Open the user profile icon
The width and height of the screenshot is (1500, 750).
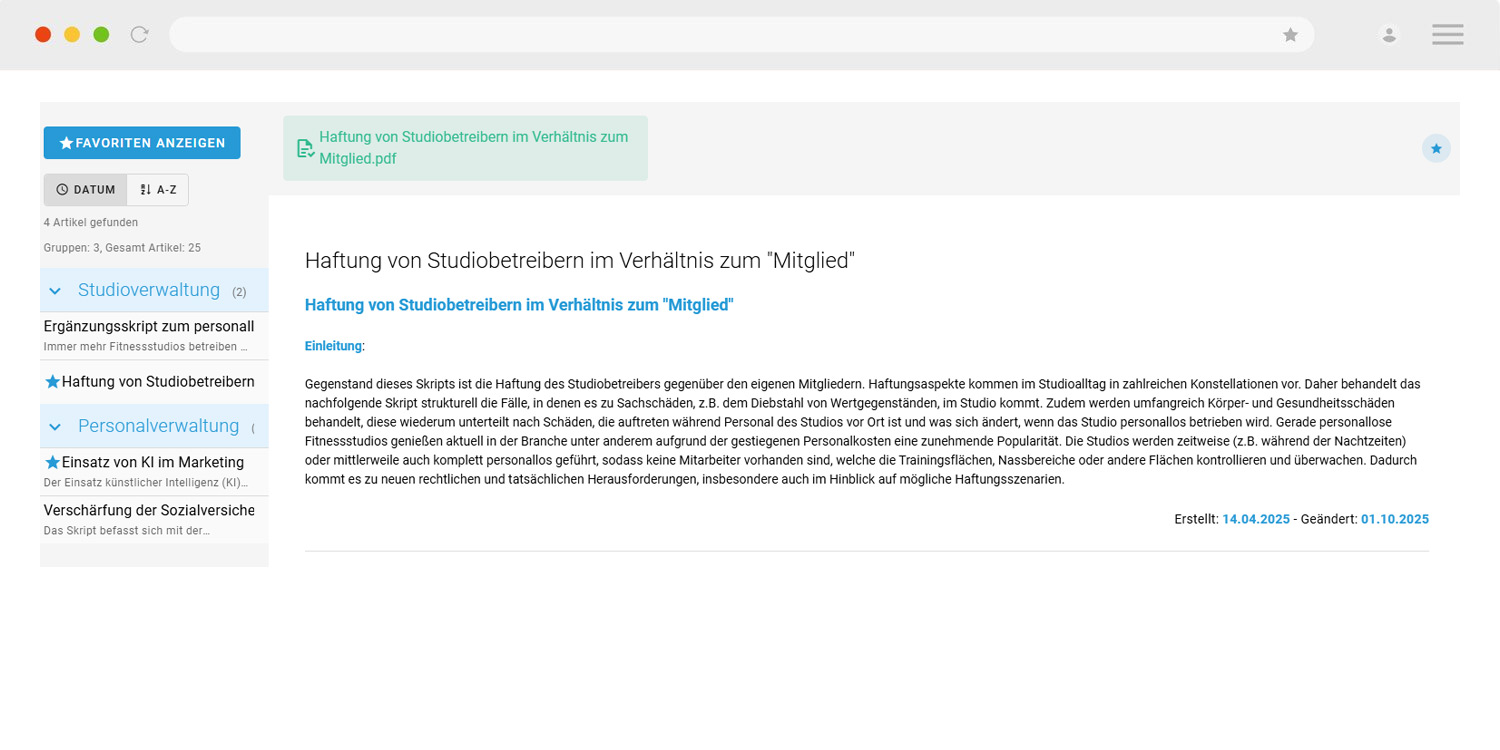pos(1389,35)
